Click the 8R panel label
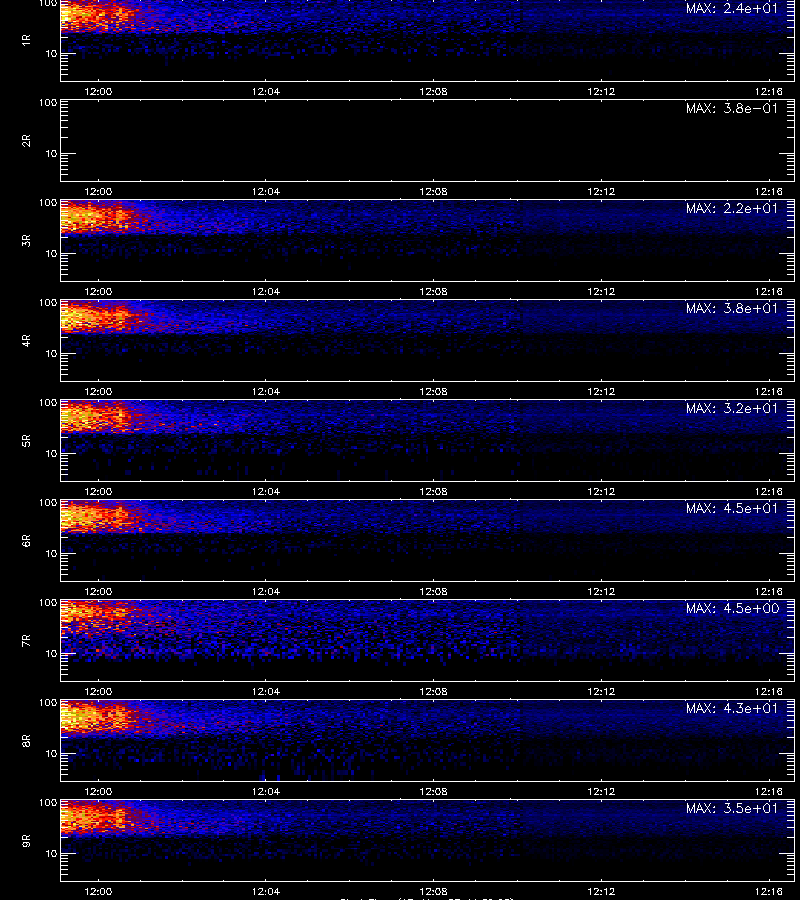Image resolution: width=800 pixels, height=900 pixels. tap(26, 740)
